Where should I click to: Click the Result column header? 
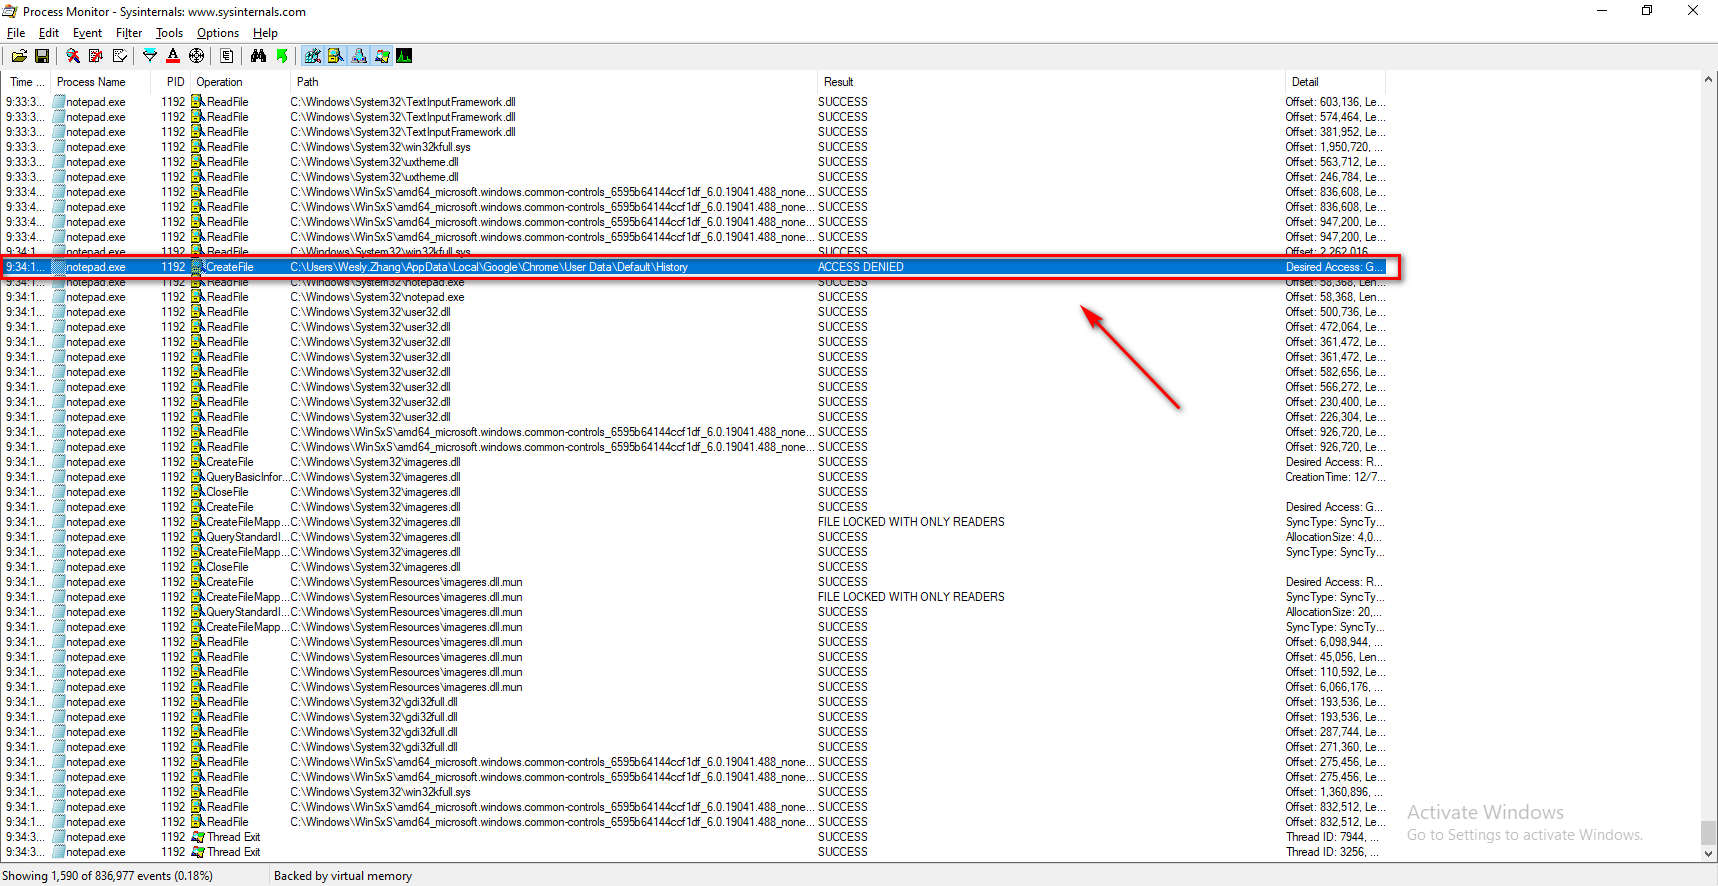coord(1051,82)
